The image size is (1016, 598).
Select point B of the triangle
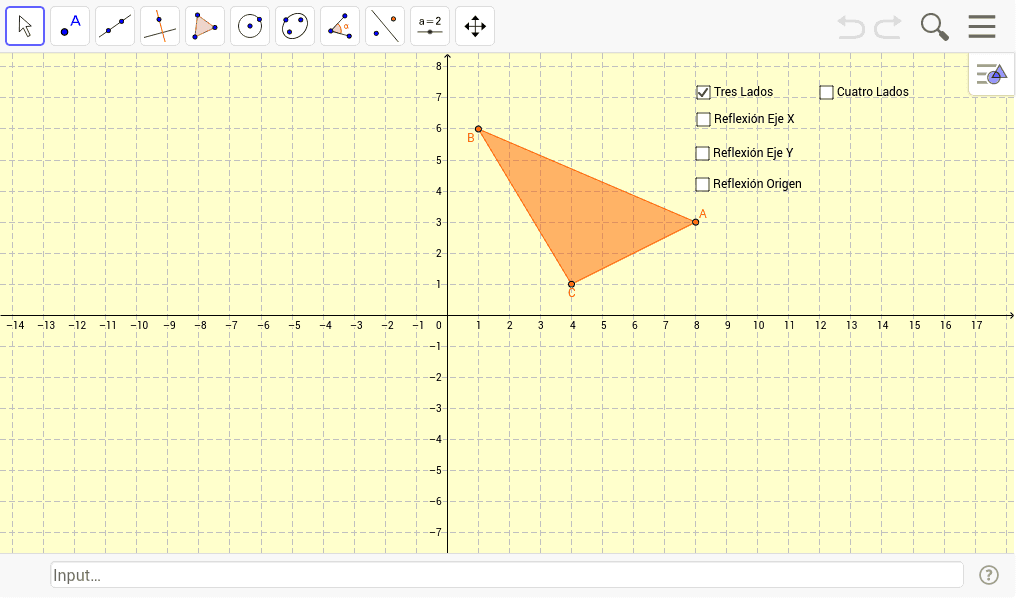pos(478,129)
